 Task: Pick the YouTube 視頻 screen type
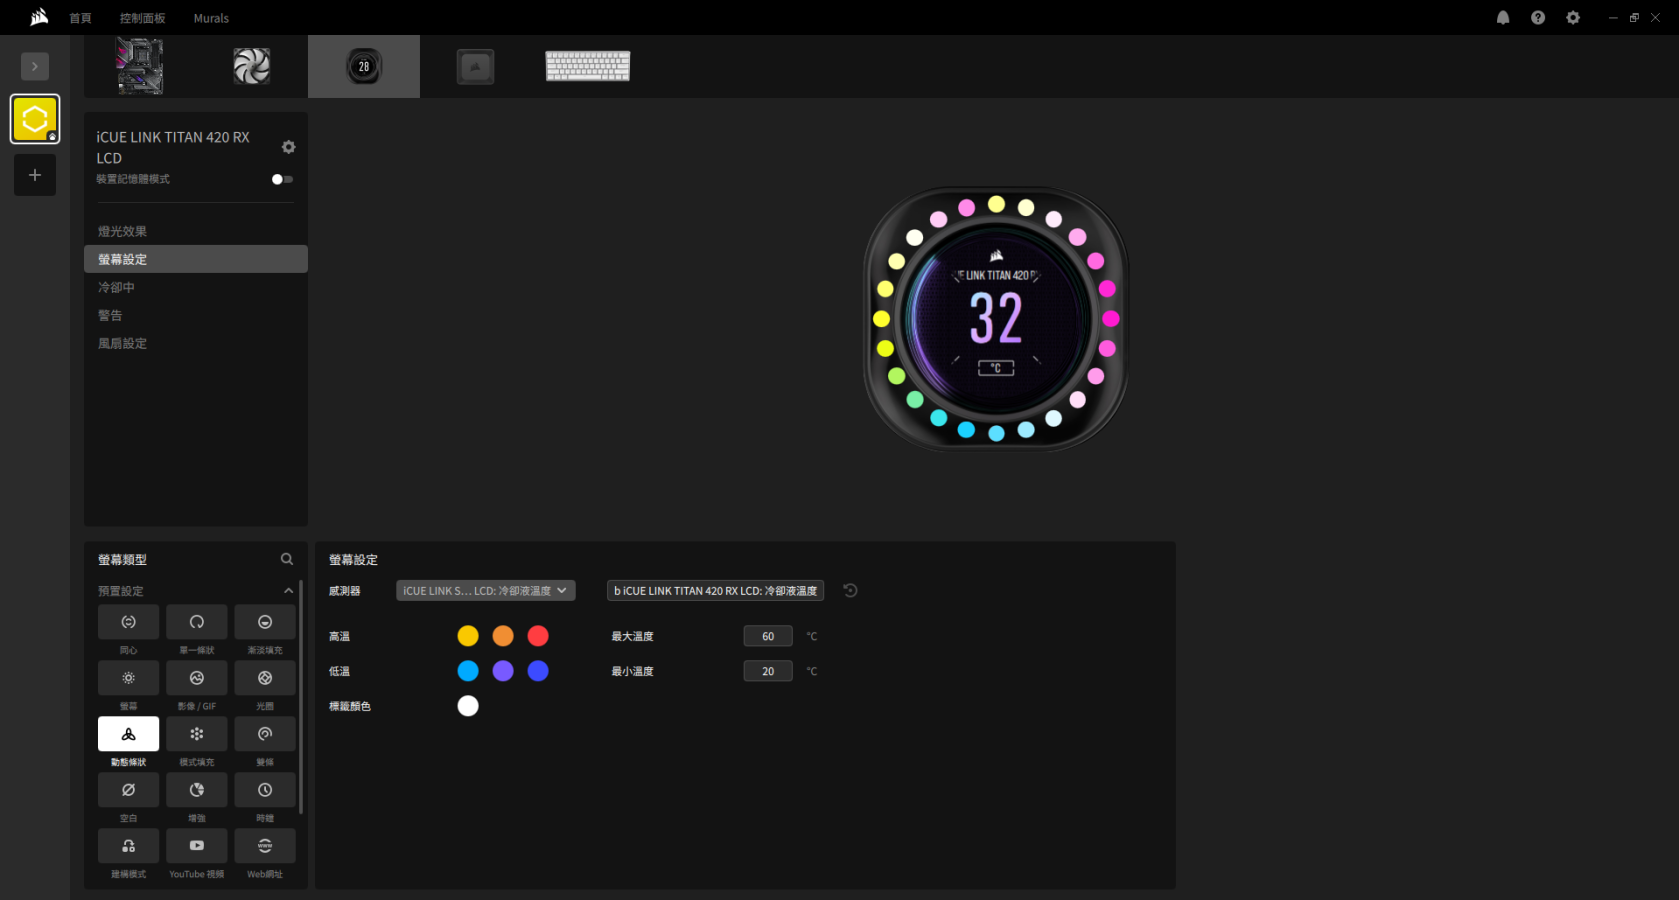tap(196, 846)
